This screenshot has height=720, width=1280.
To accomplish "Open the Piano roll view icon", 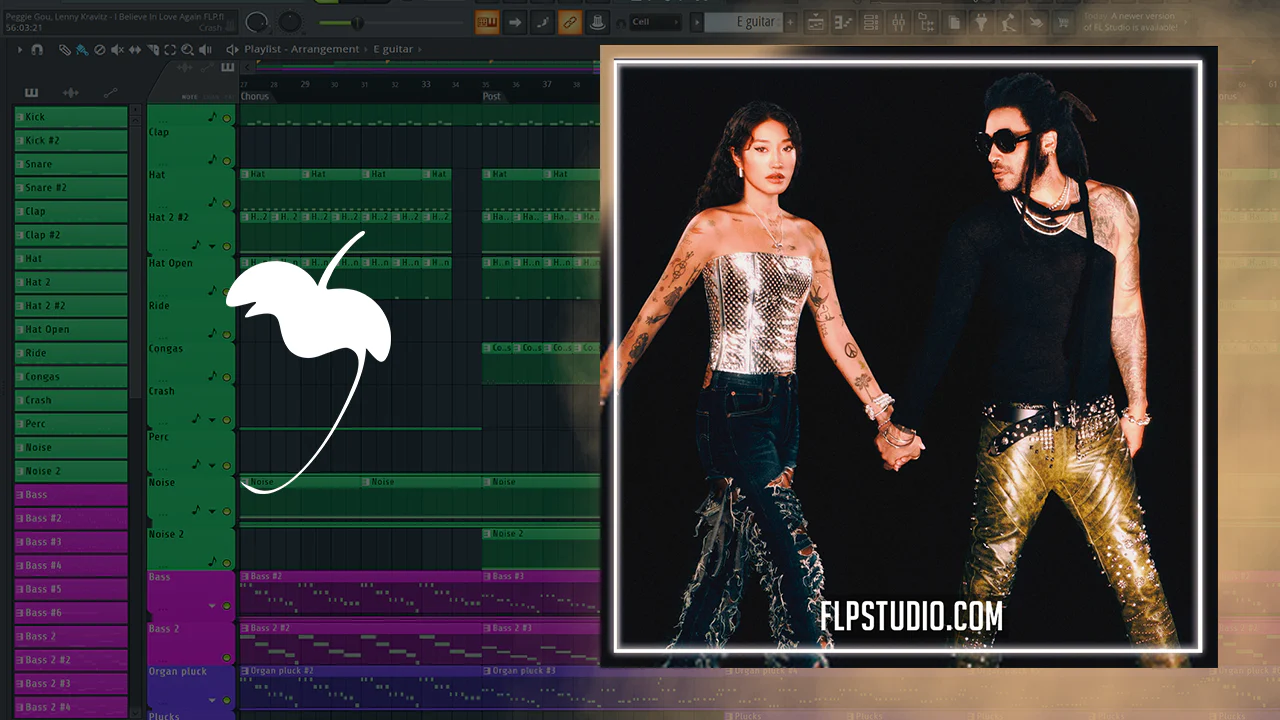I will pos(844,22).
